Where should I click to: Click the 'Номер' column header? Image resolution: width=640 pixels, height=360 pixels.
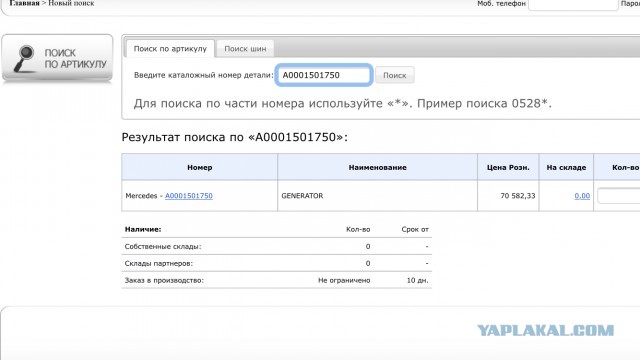click(x=200, y=167)
